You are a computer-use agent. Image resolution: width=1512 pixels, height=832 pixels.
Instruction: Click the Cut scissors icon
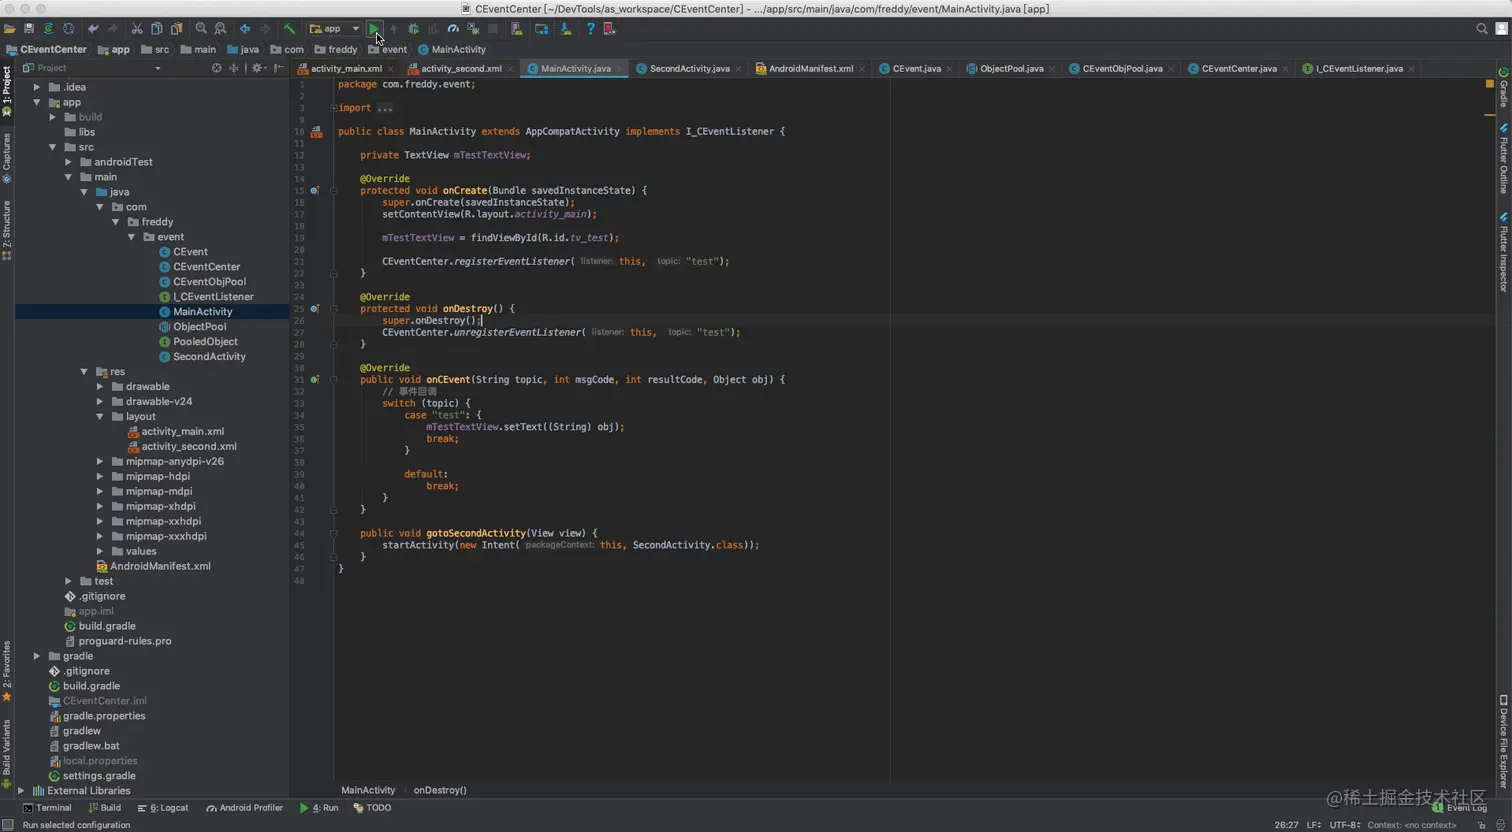(x=137, y=29)
